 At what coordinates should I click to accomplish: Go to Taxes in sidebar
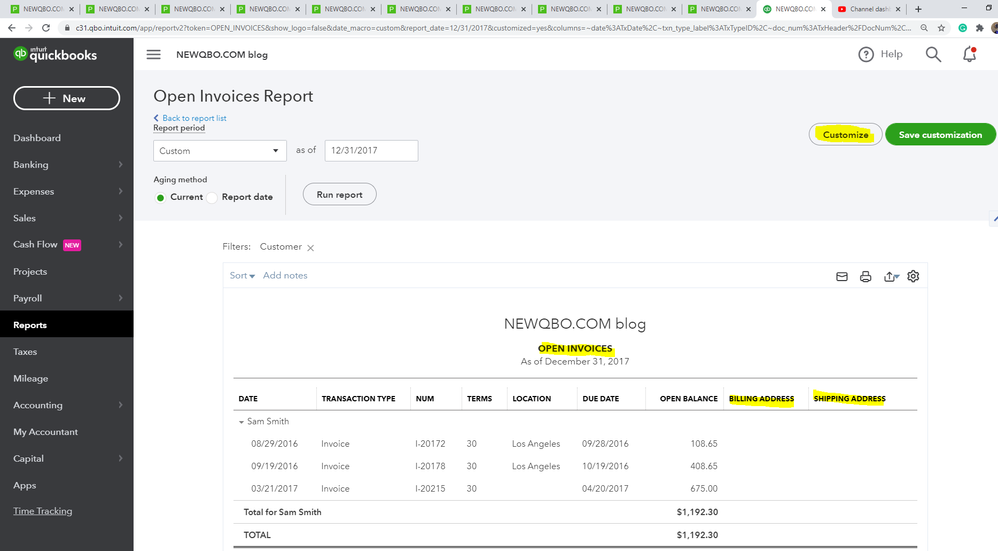[25, 352]
